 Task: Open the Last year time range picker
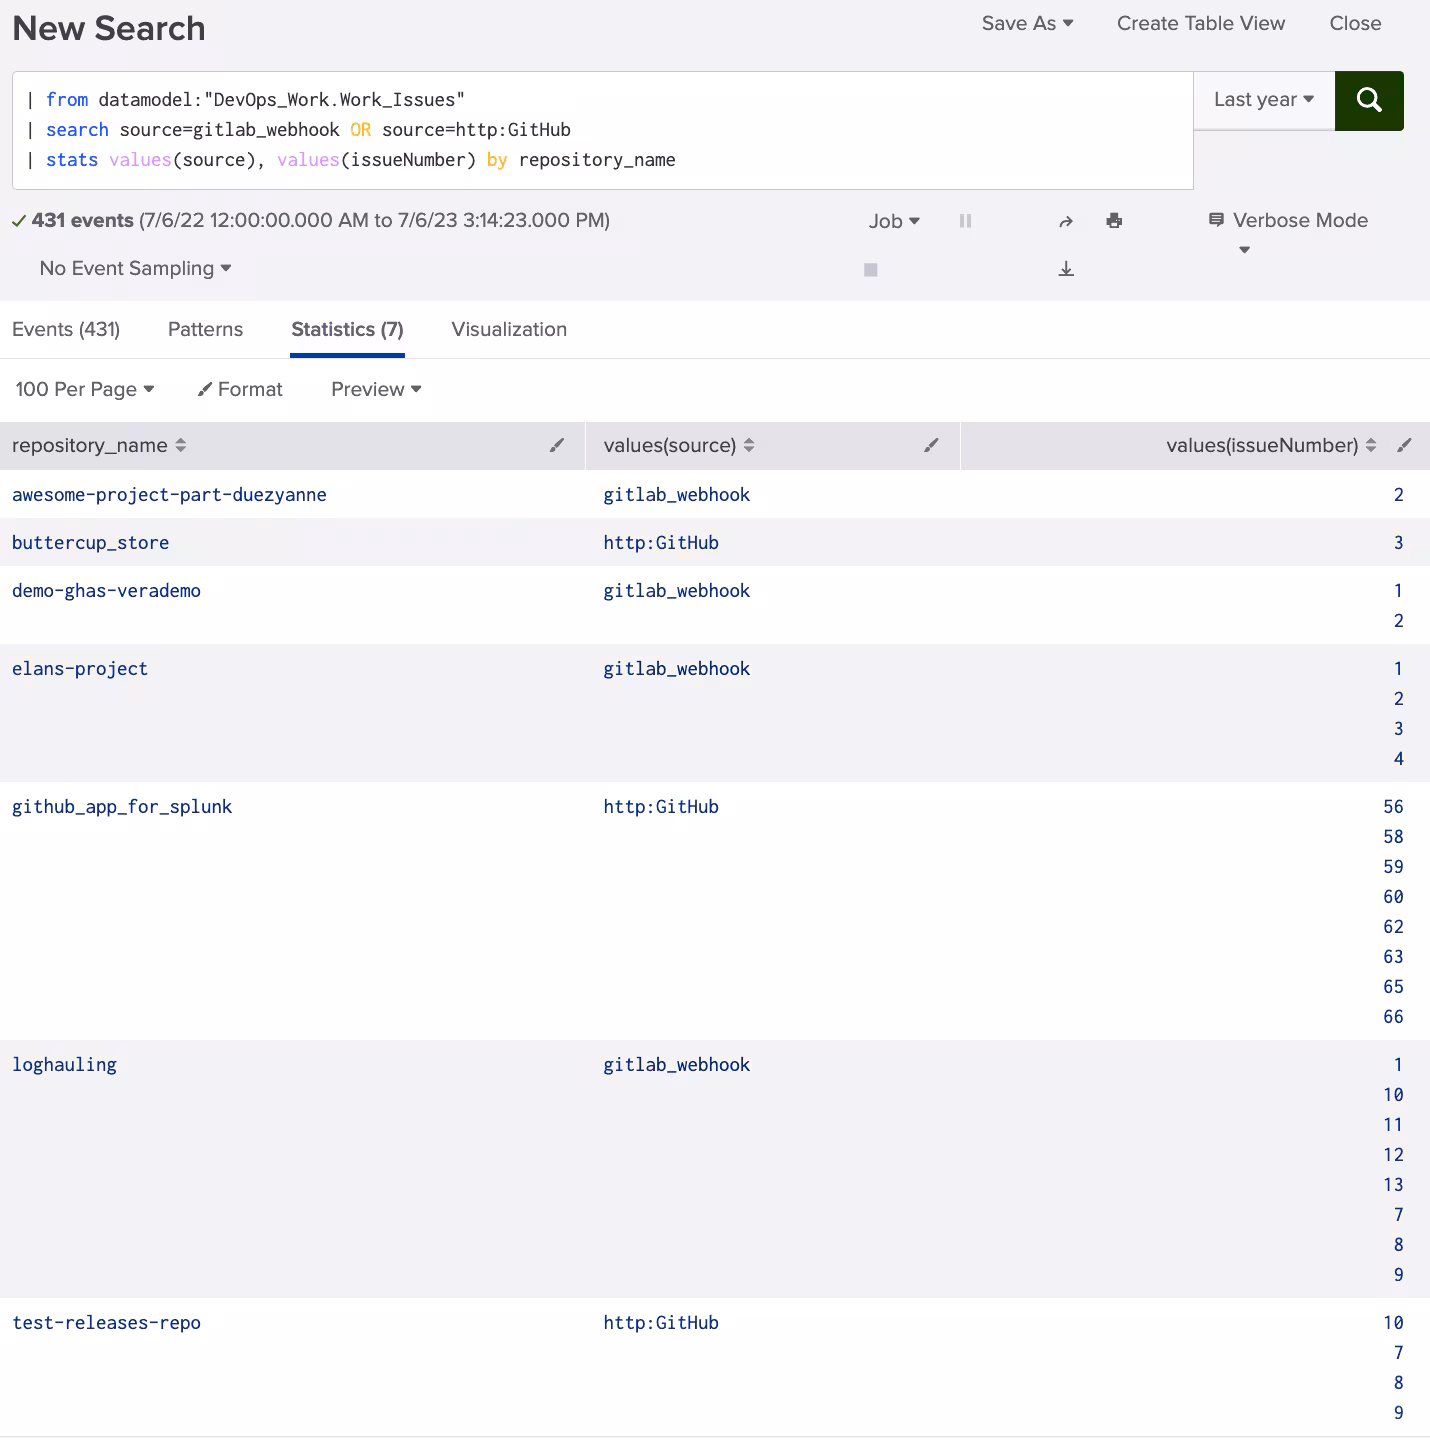pos(1263,100)
